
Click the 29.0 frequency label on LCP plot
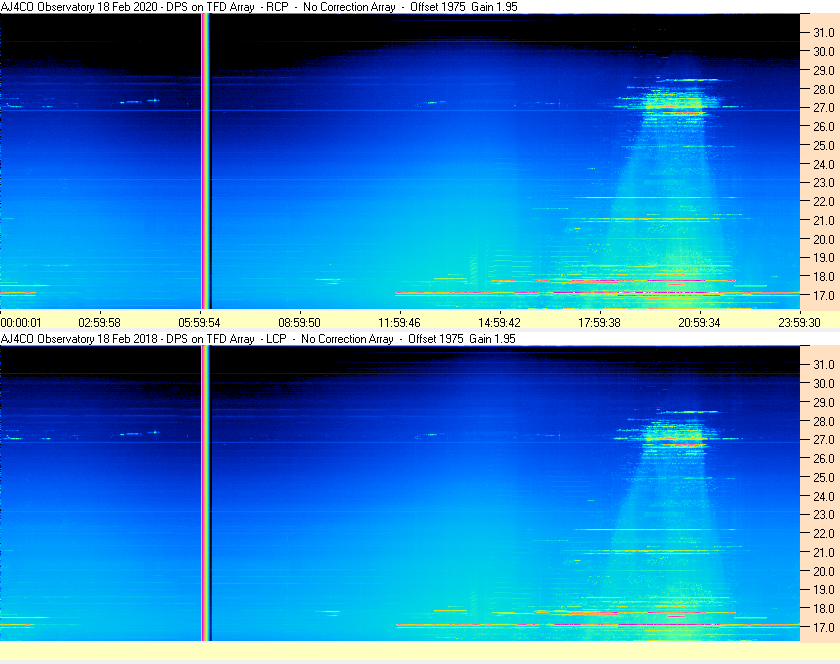click(824, 402)
